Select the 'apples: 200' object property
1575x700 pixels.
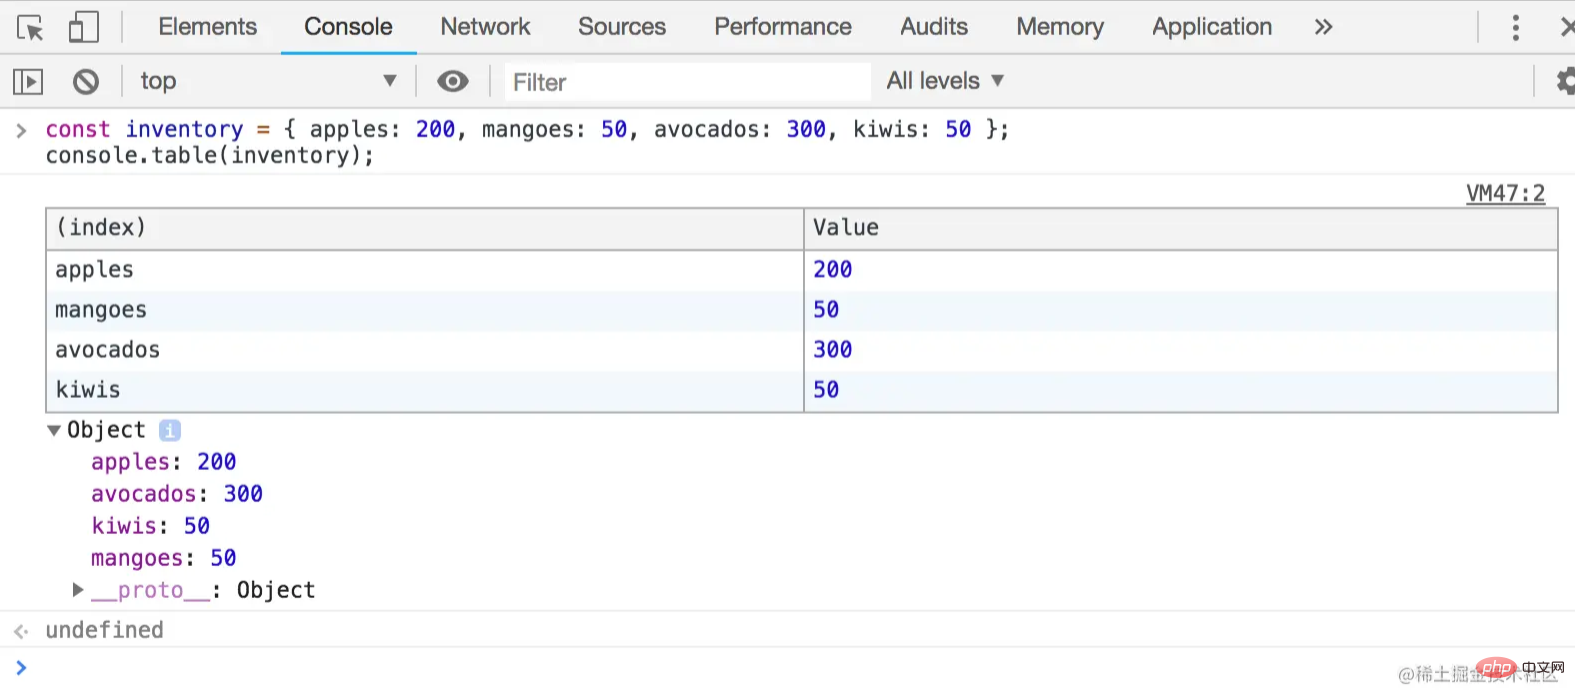coord(163,462)
